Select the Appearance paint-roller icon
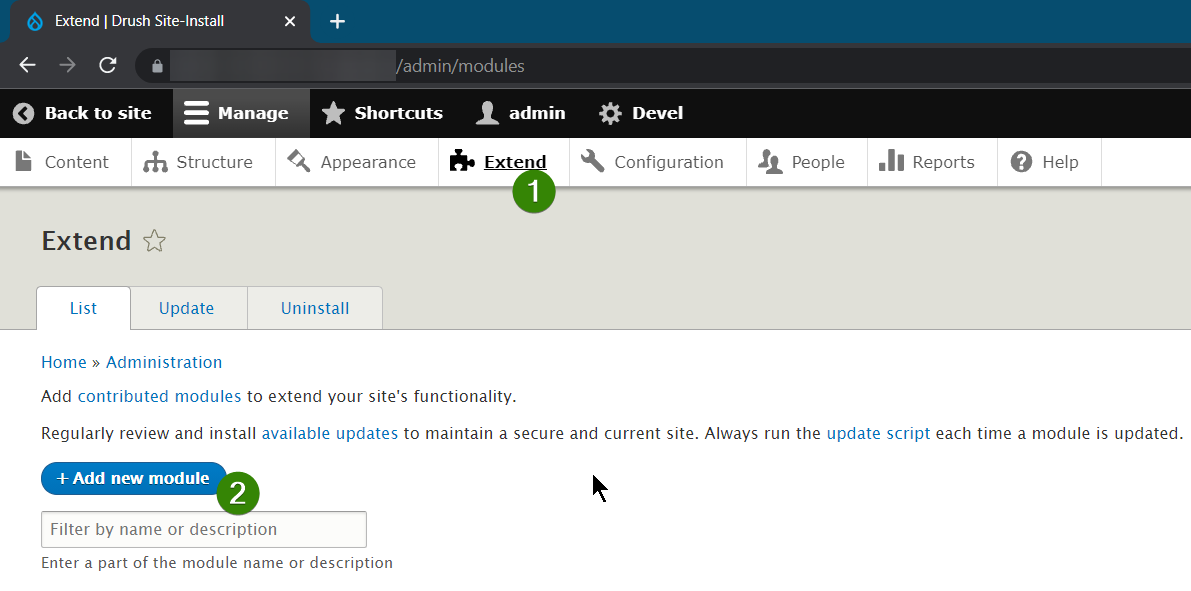Screen dimensions: 1191x591 point(297,161)
